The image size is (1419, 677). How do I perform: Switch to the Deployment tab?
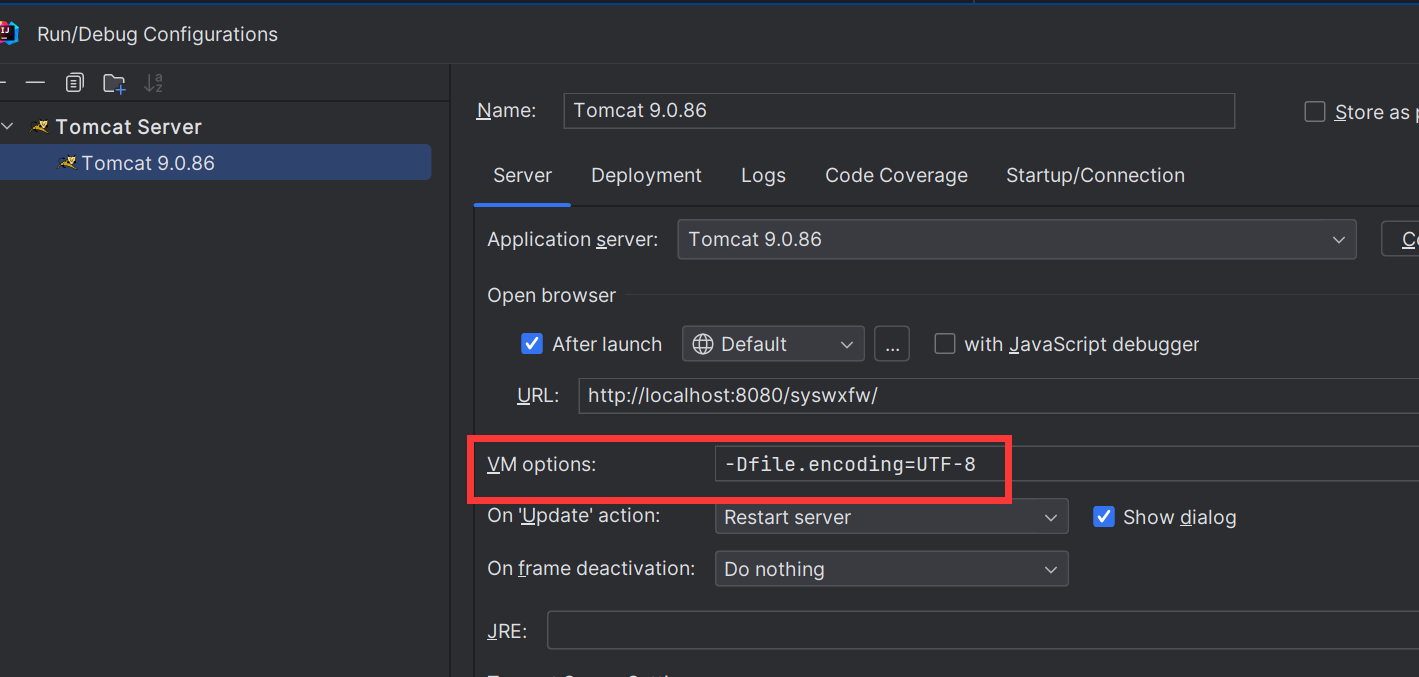(x=646, y=175)
